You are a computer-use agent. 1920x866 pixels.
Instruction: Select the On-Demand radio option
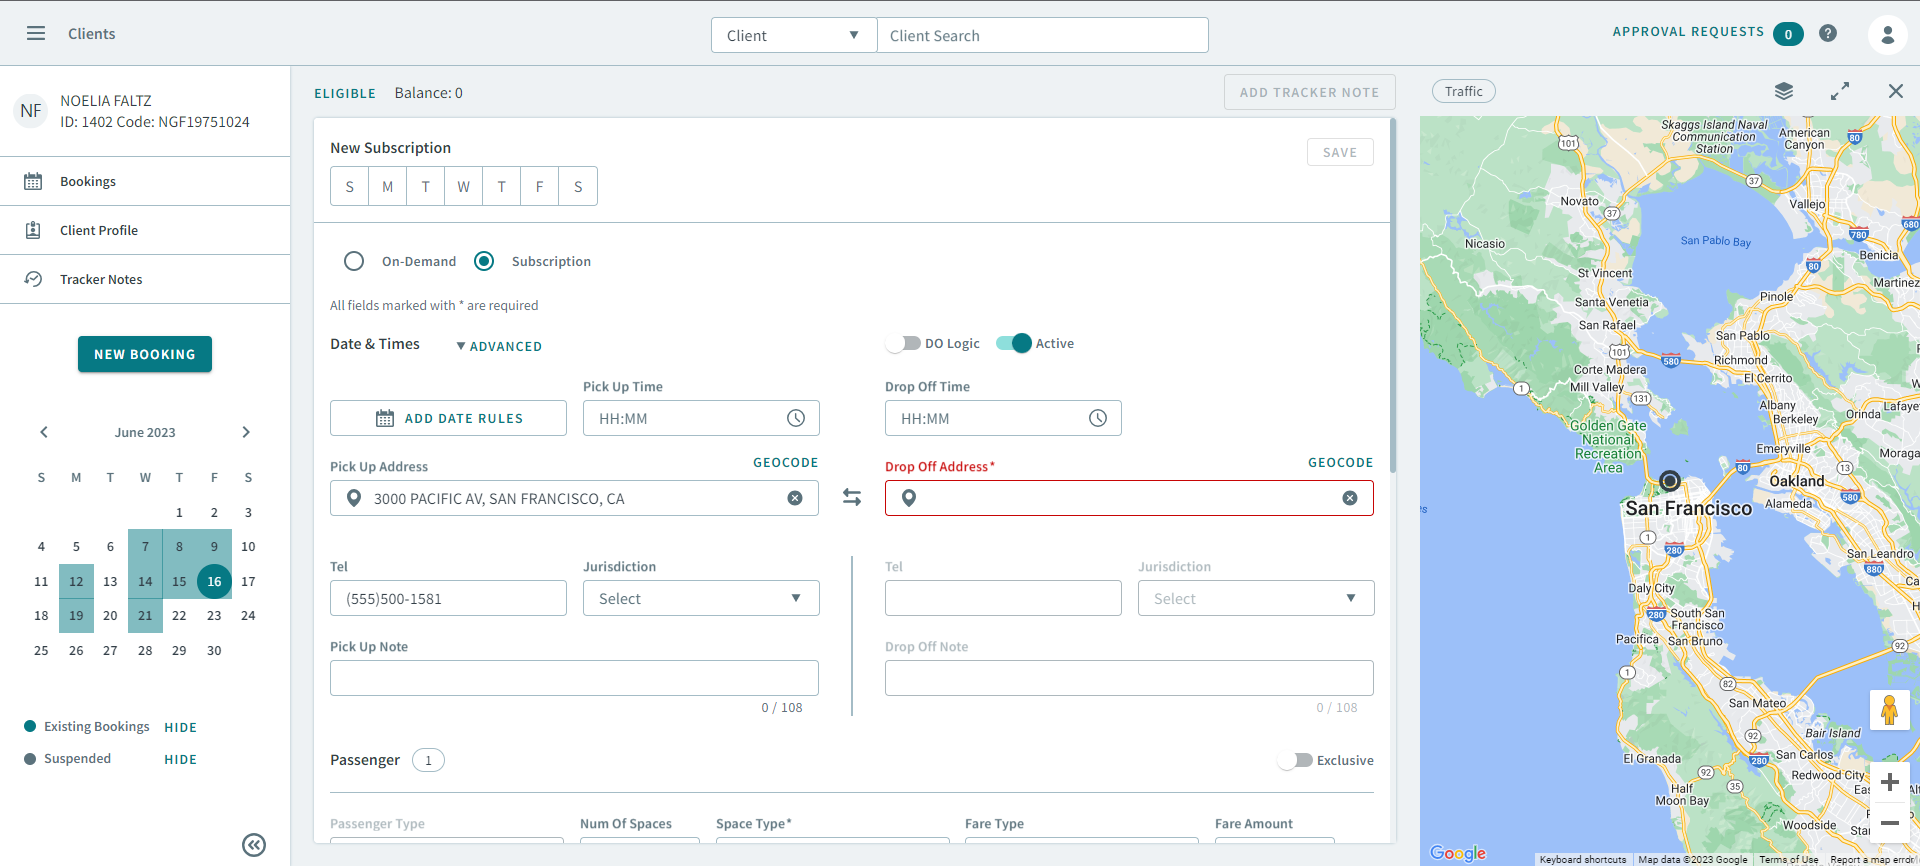point(354,261)
